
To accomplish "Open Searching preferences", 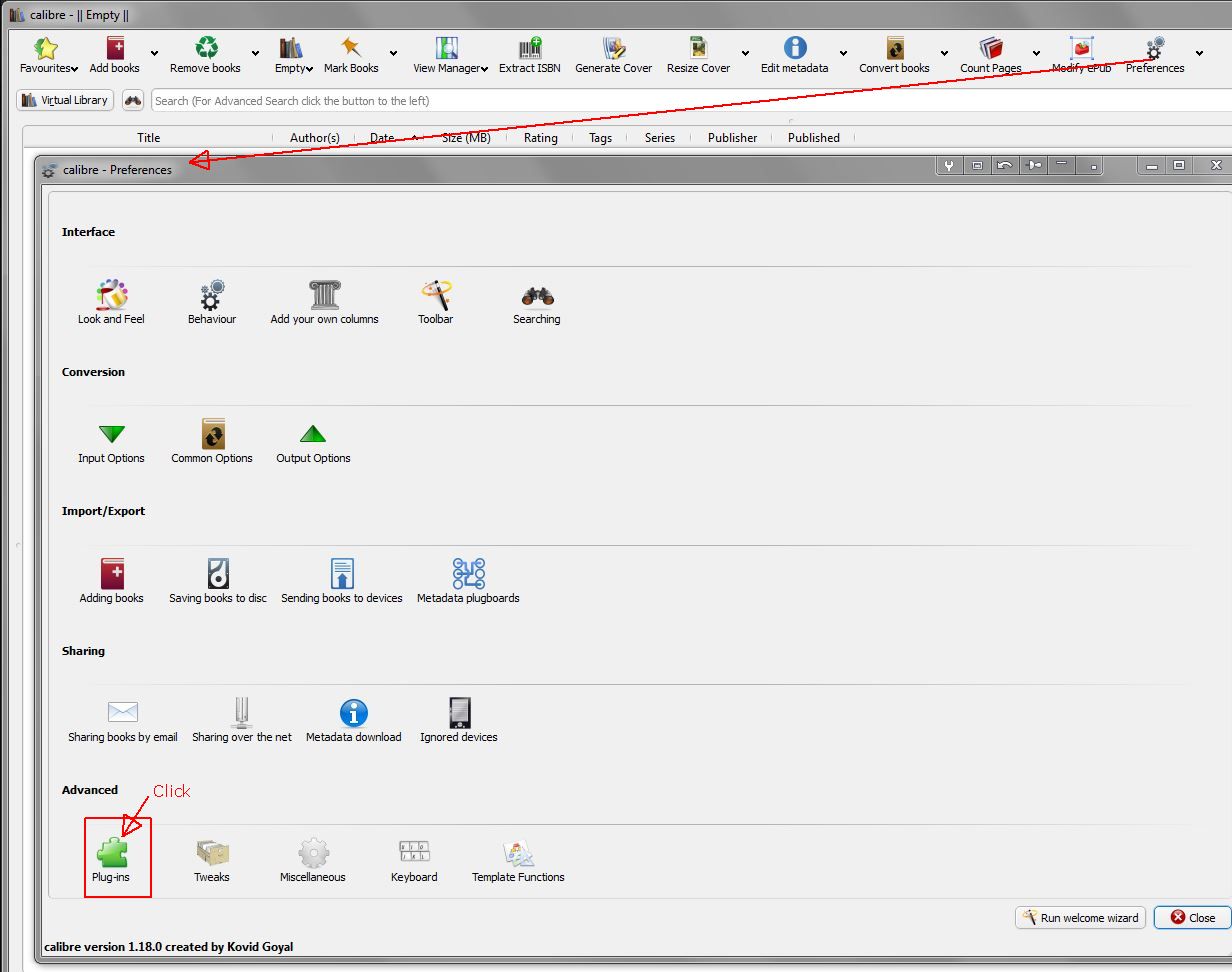I will [537, 302].
